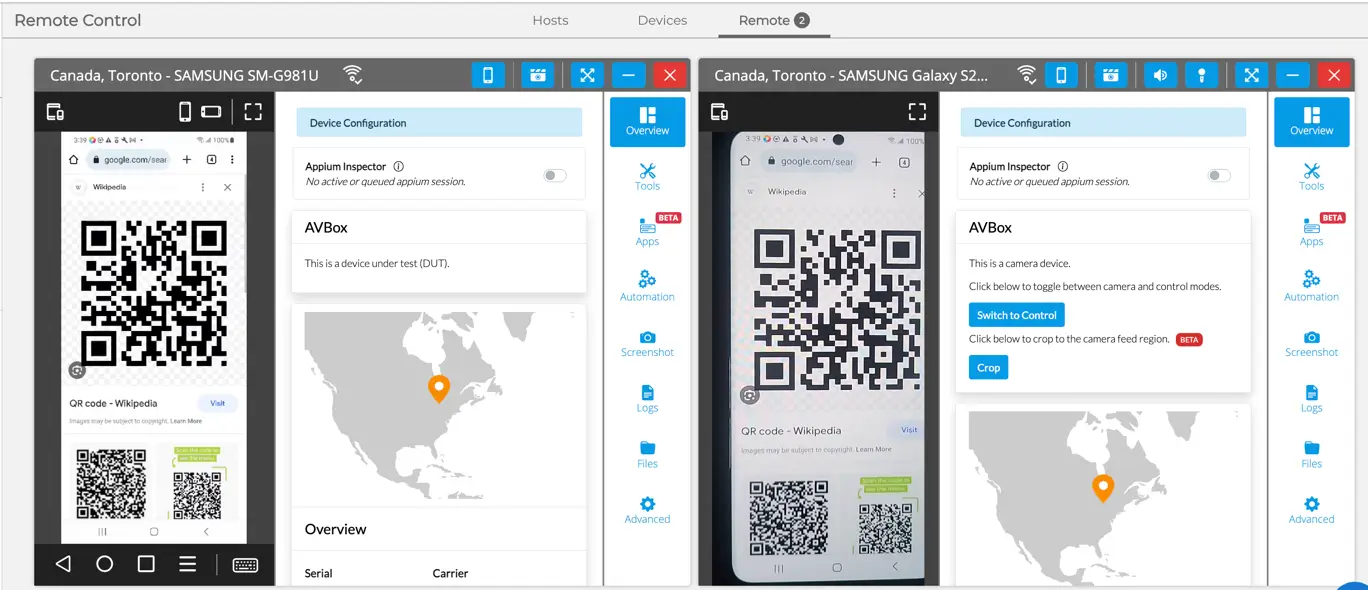The width and height of the screenshot is (1368, 590).
Task: Tap new tab plus on SM-G981U Chrome
Action: [186, 160]
